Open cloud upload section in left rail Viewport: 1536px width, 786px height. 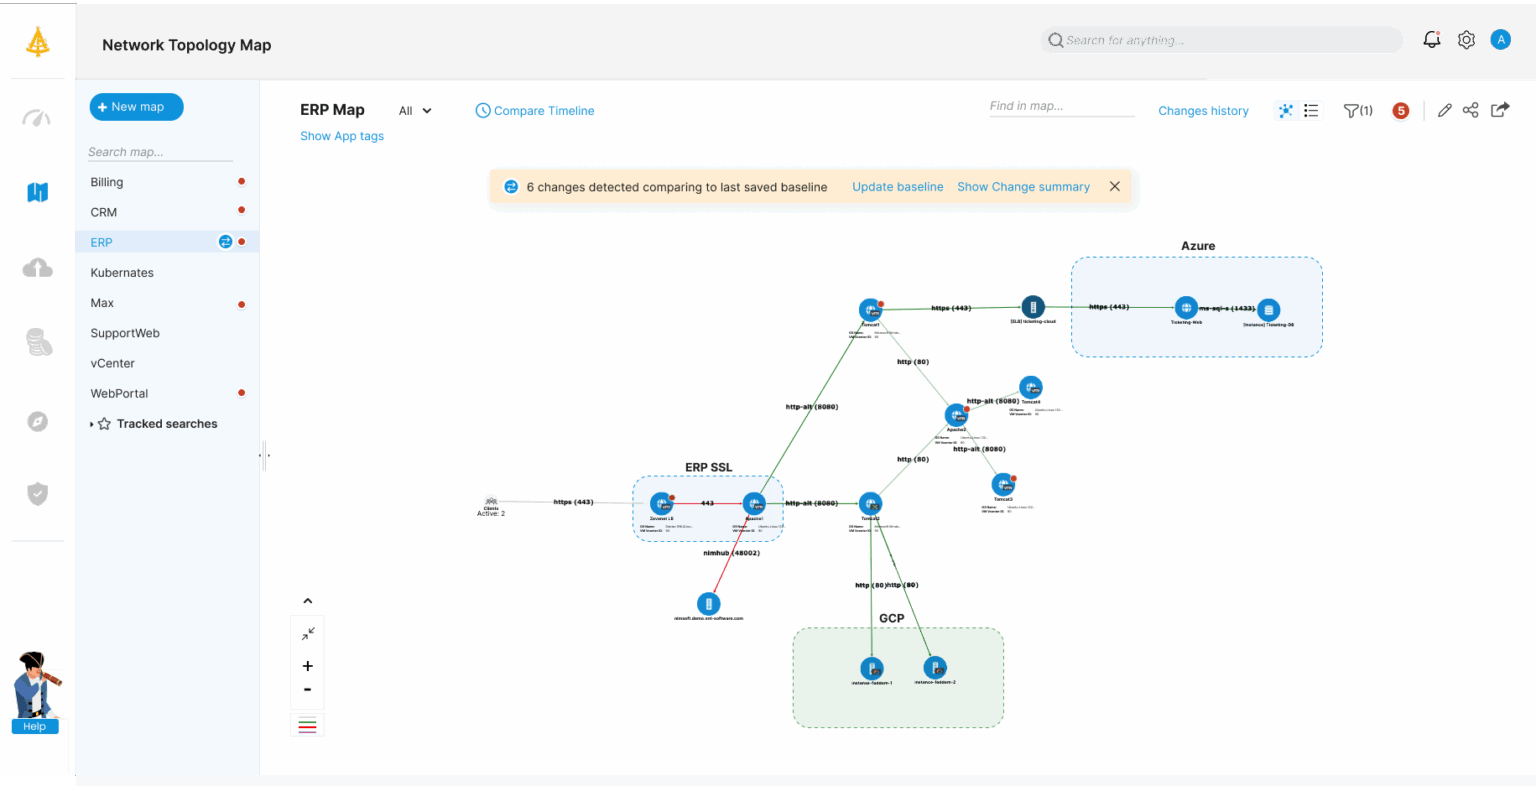point(37,268)
